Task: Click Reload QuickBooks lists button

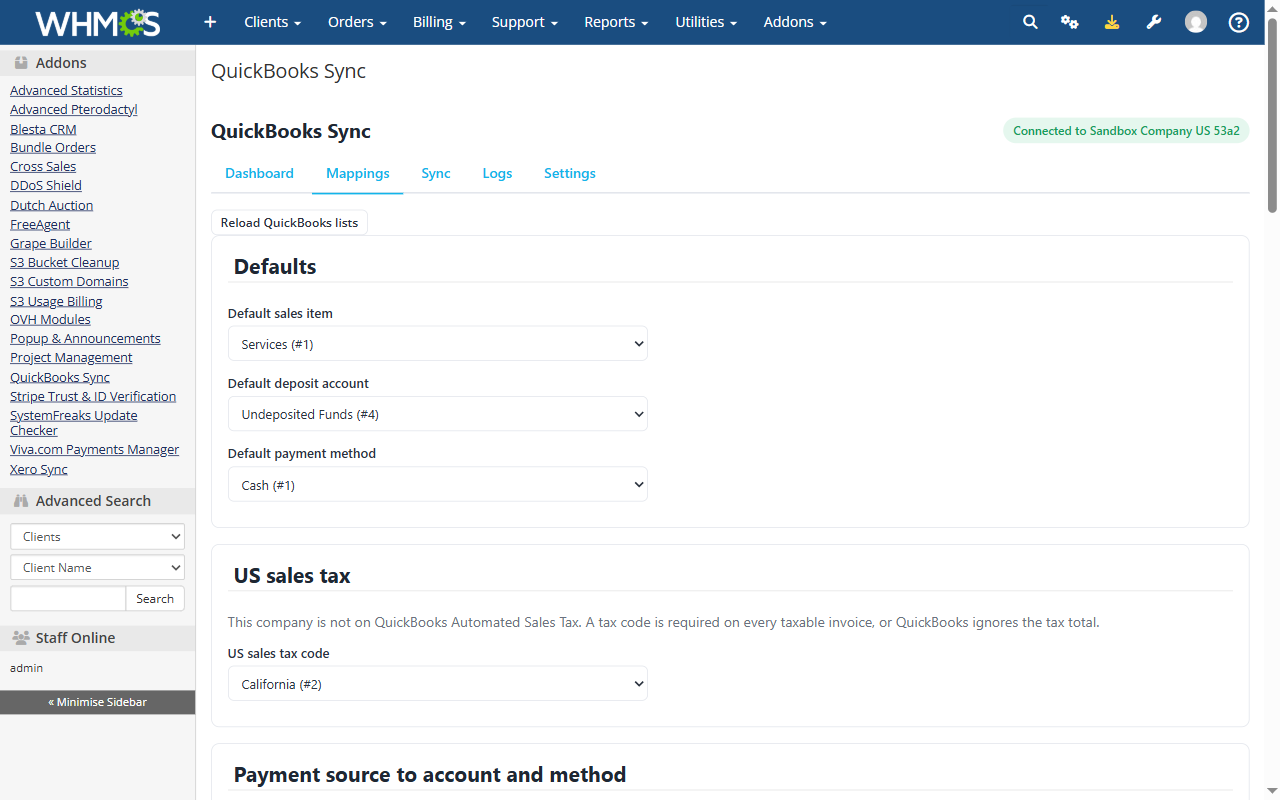Action: click(x=289, y=222)
